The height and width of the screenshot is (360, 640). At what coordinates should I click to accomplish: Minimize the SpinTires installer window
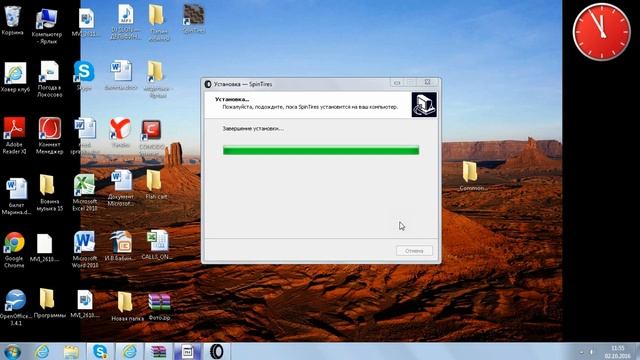(396, 83)
